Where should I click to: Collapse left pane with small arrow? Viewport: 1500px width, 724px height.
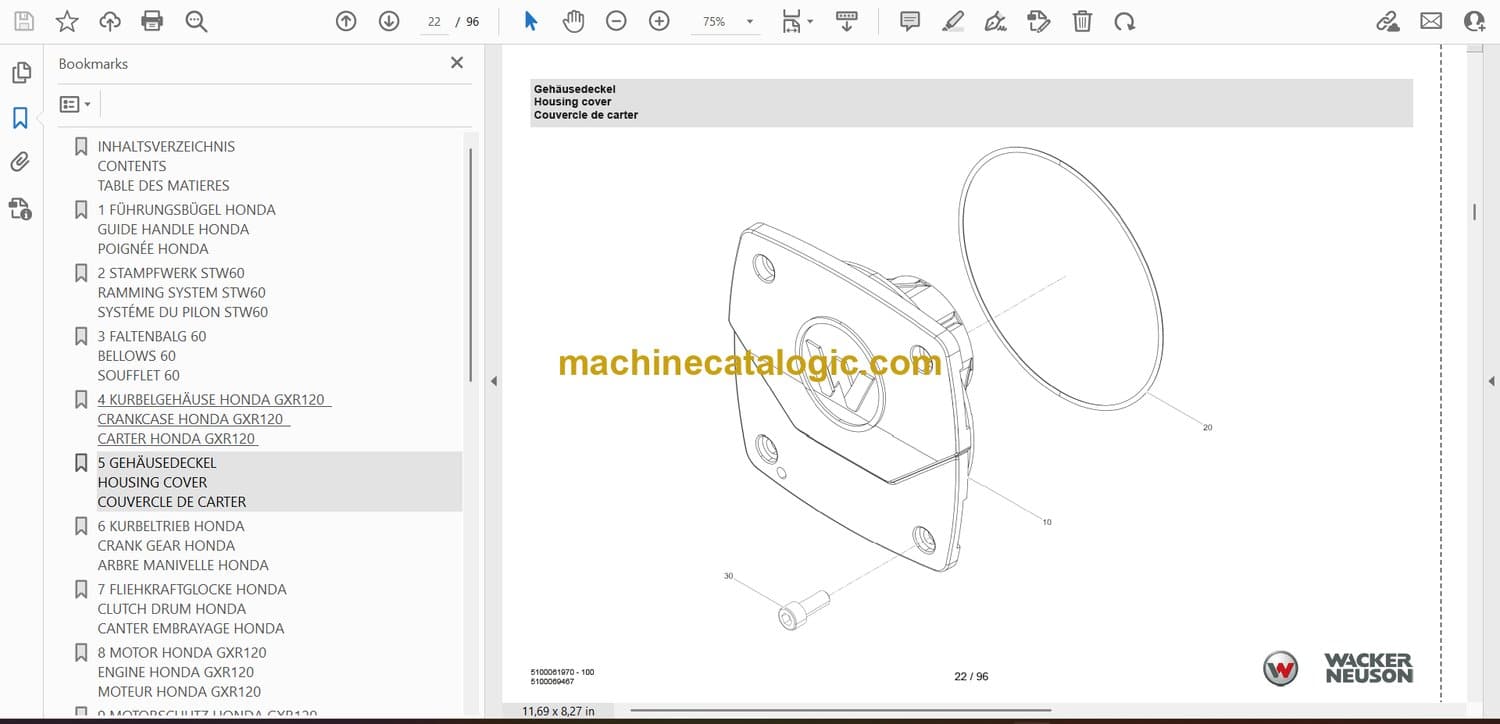pyautogui.click(x=492, y=381)
